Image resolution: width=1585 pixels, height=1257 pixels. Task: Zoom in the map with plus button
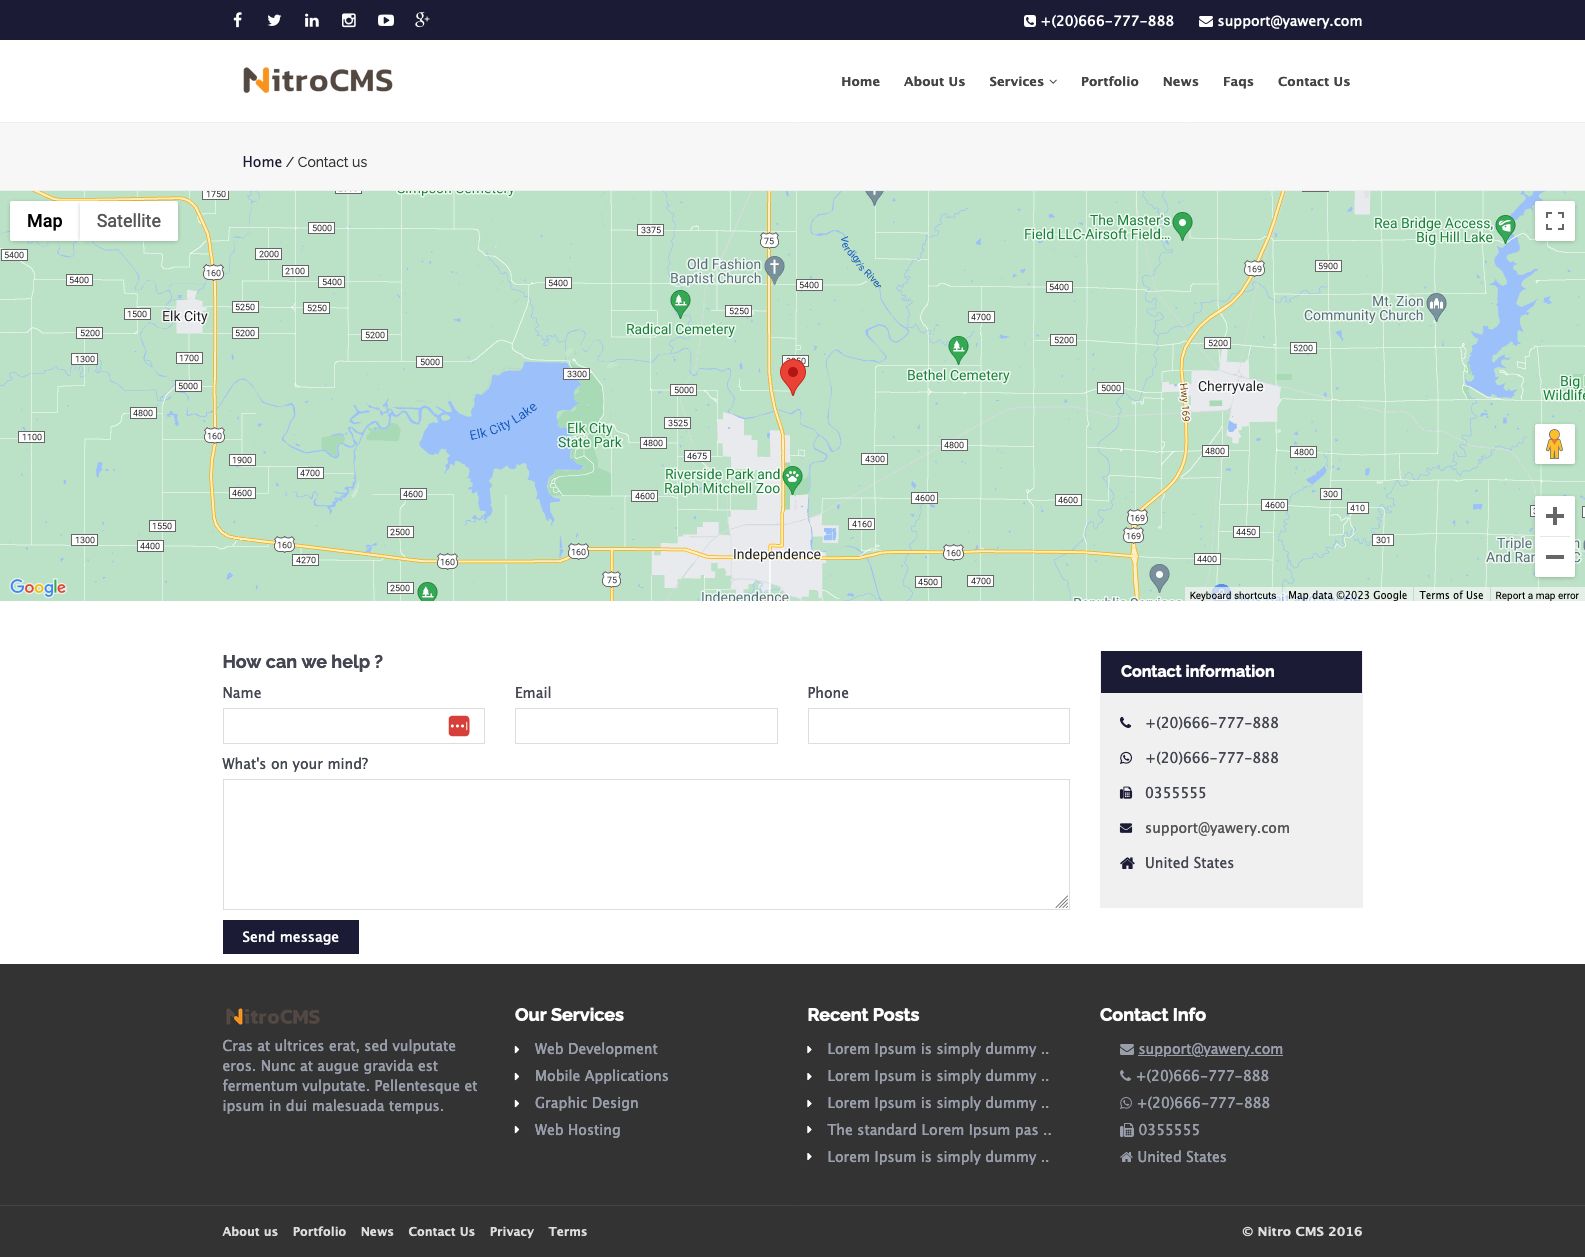1555,516
